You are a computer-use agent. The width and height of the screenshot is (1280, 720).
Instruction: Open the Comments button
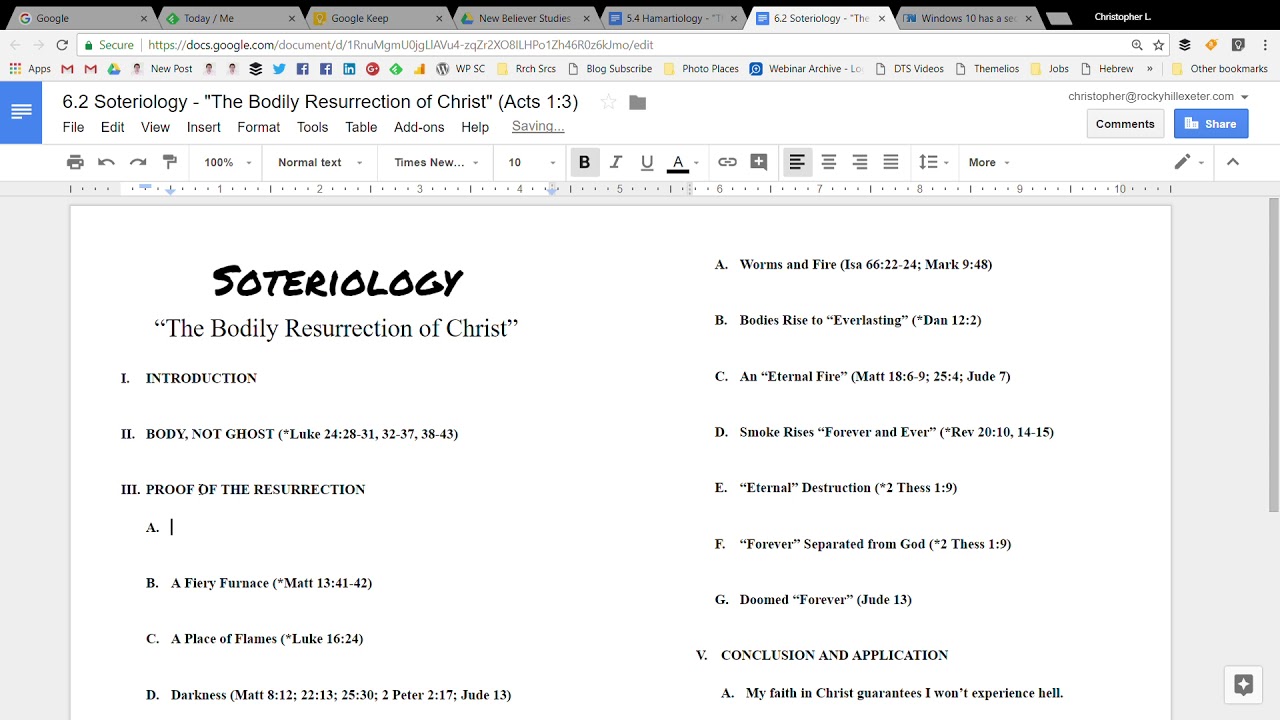coord(1125,124)
